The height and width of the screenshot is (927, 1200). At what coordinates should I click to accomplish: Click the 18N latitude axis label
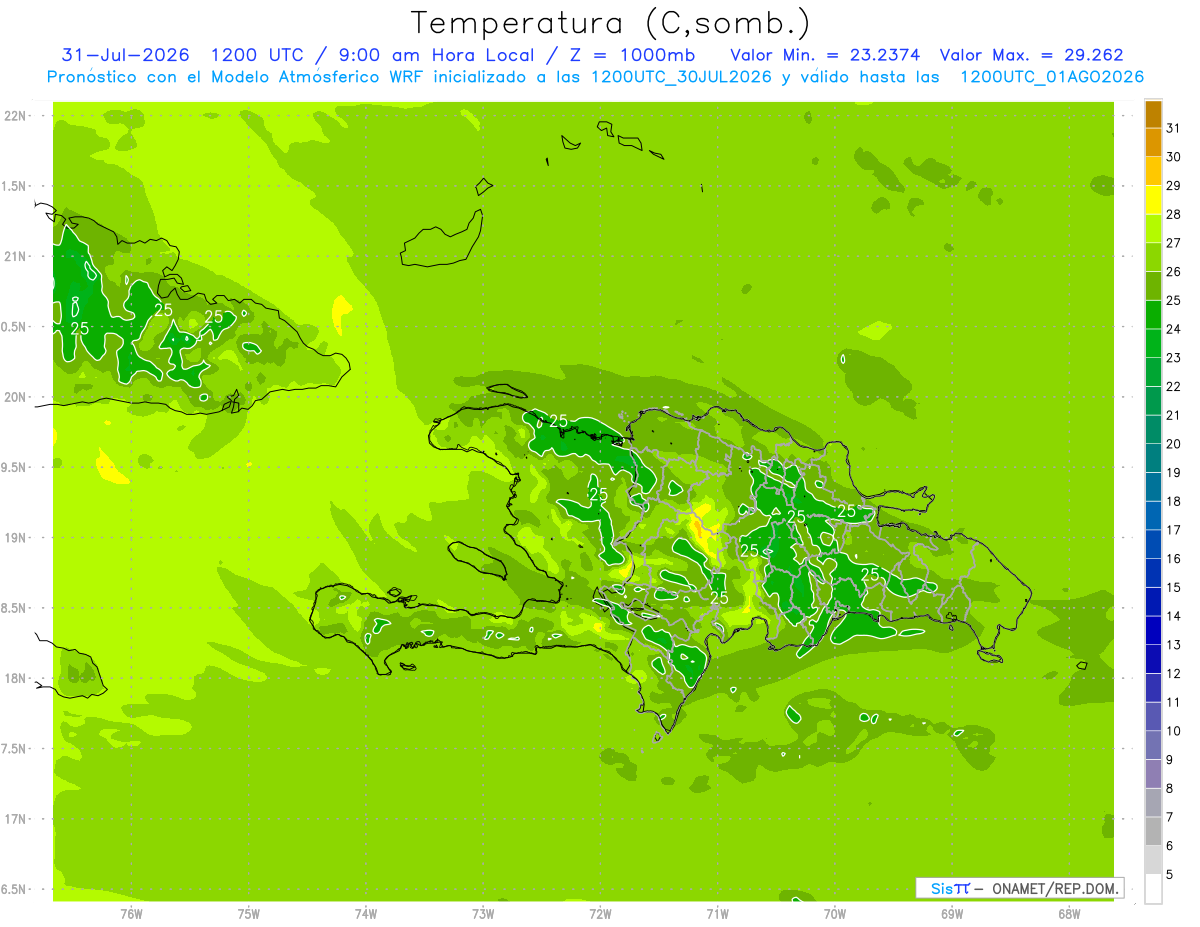click(15, 678)
